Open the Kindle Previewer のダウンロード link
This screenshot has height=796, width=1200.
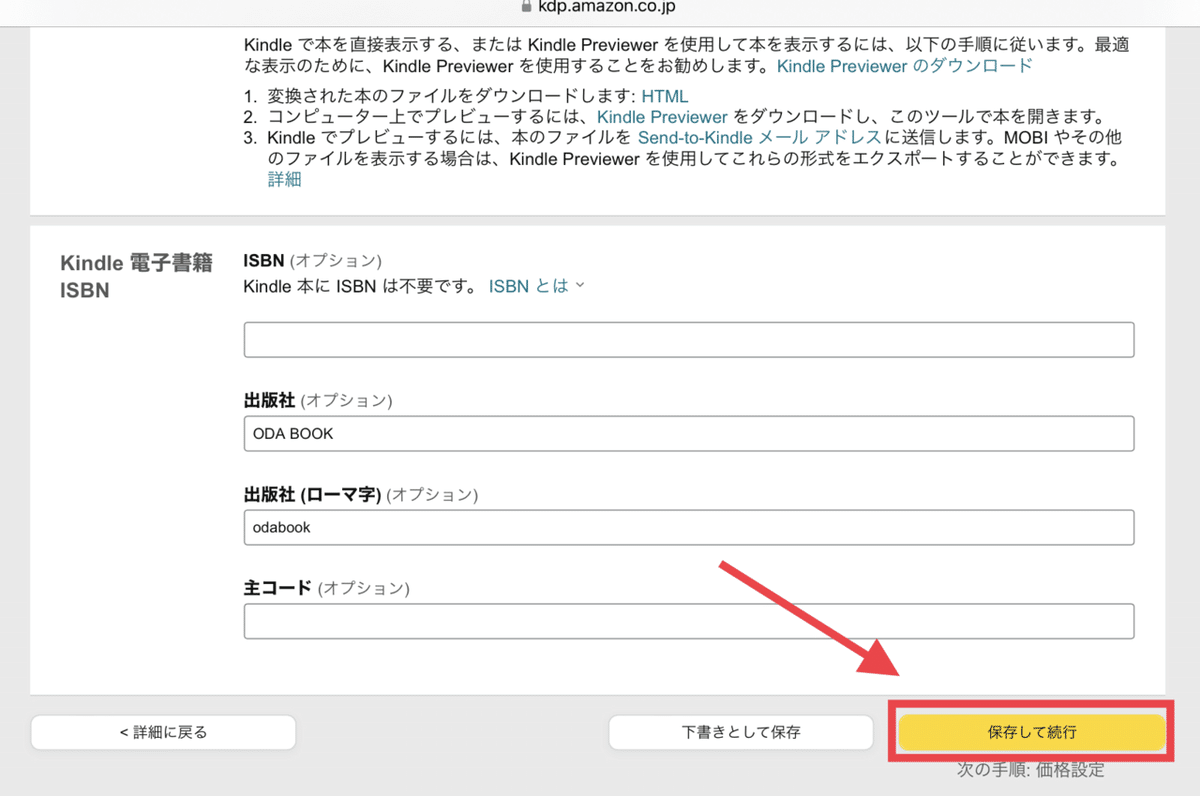click(x=904, y=66)
